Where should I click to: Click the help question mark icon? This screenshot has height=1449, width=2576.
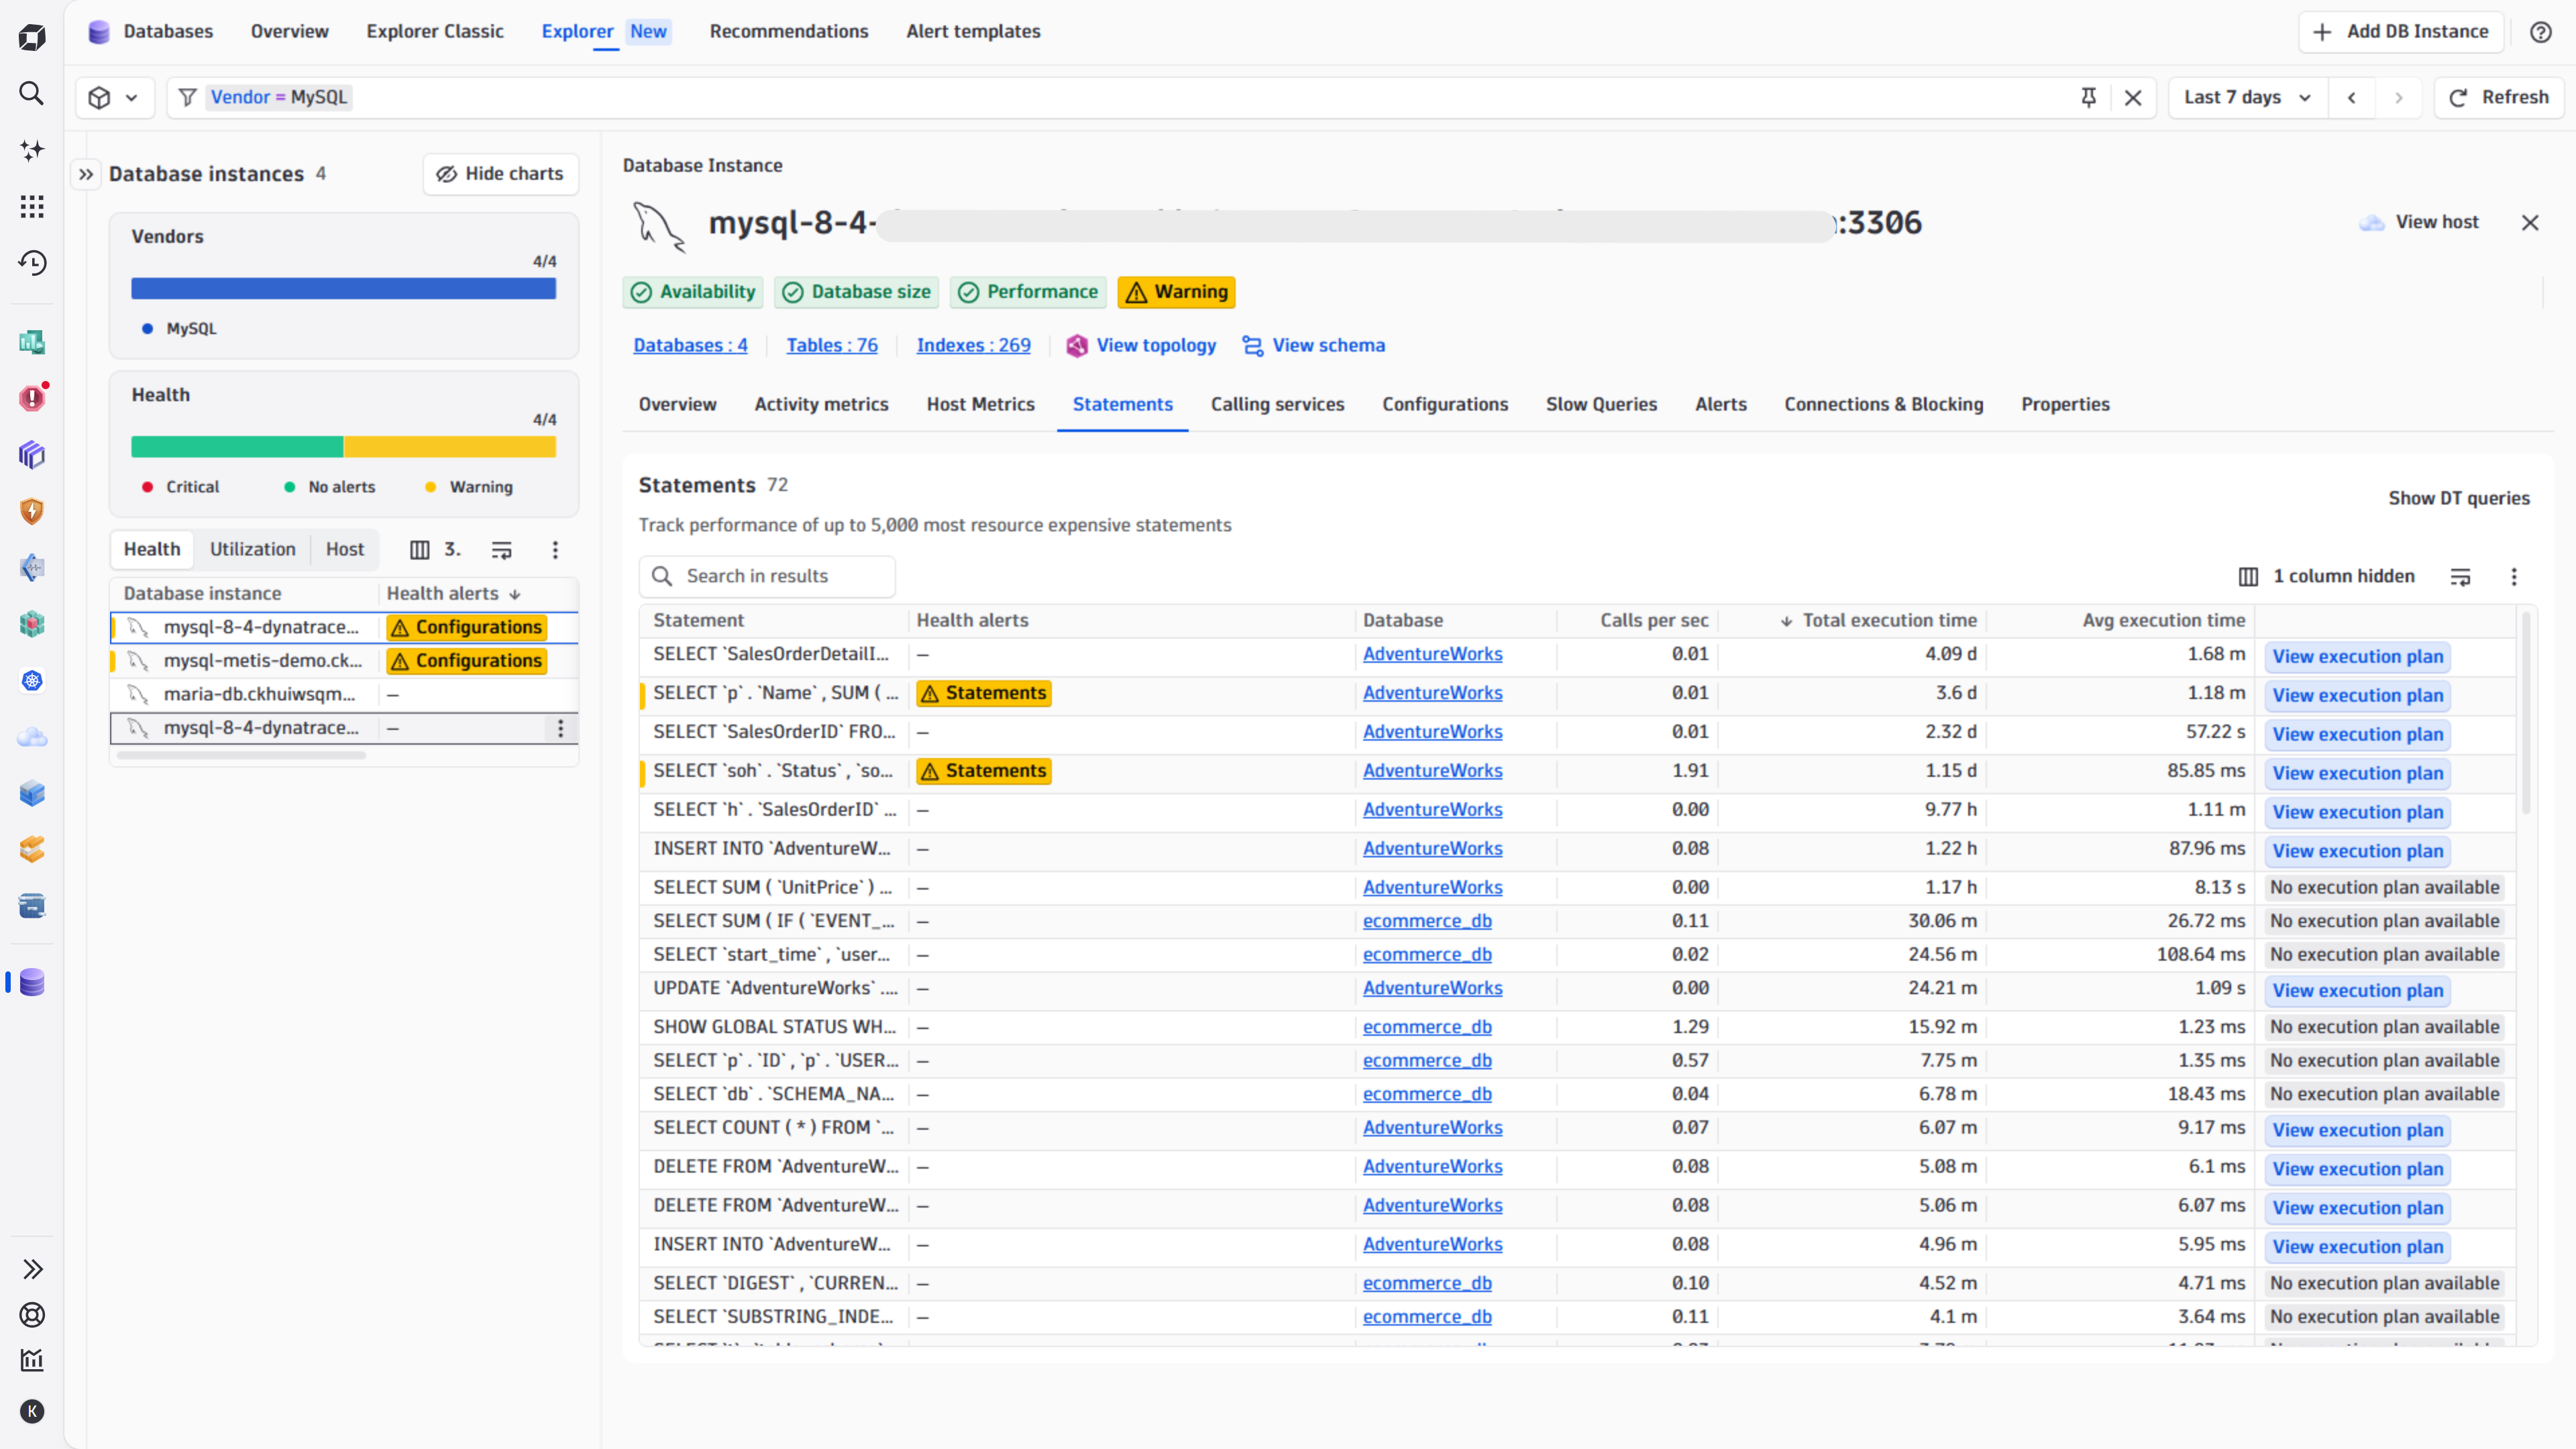(x=2541, y=32)
